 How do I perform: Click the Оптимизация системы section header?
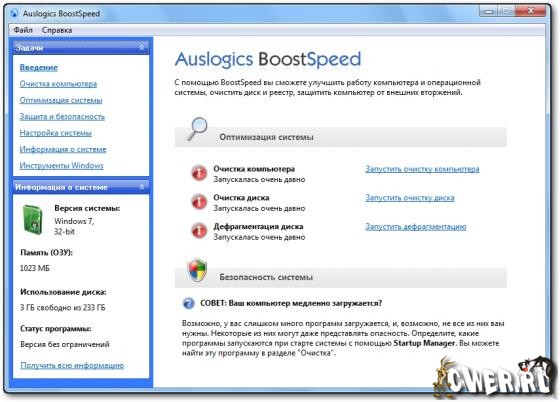[341, 137]
